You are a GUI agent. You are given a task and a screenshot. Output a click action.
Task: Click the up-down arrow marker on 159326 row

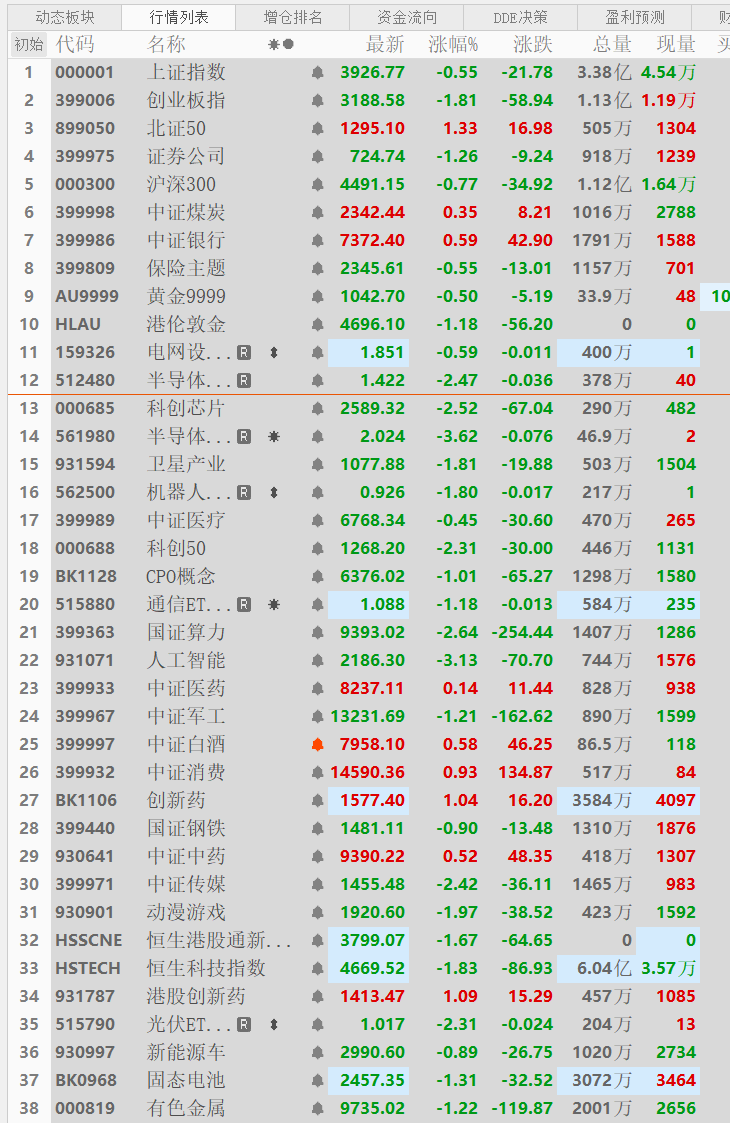click(x=274, y=352)
